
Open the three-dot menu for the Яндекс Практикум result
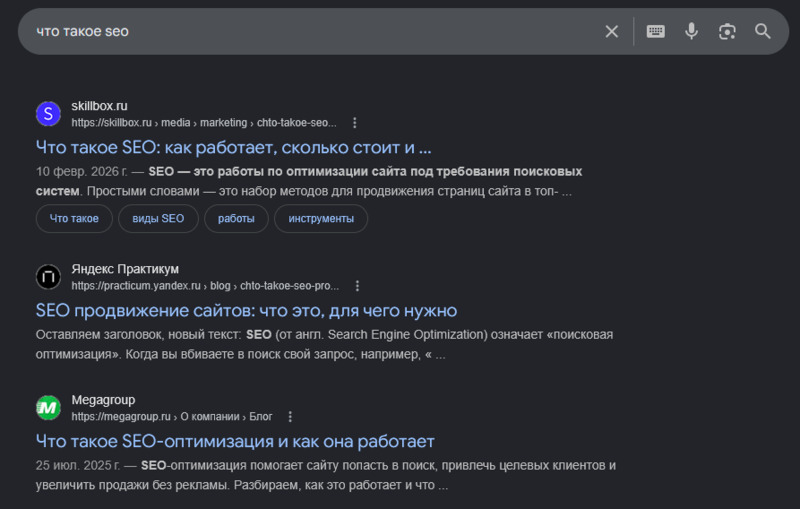(x=357, y=286)
